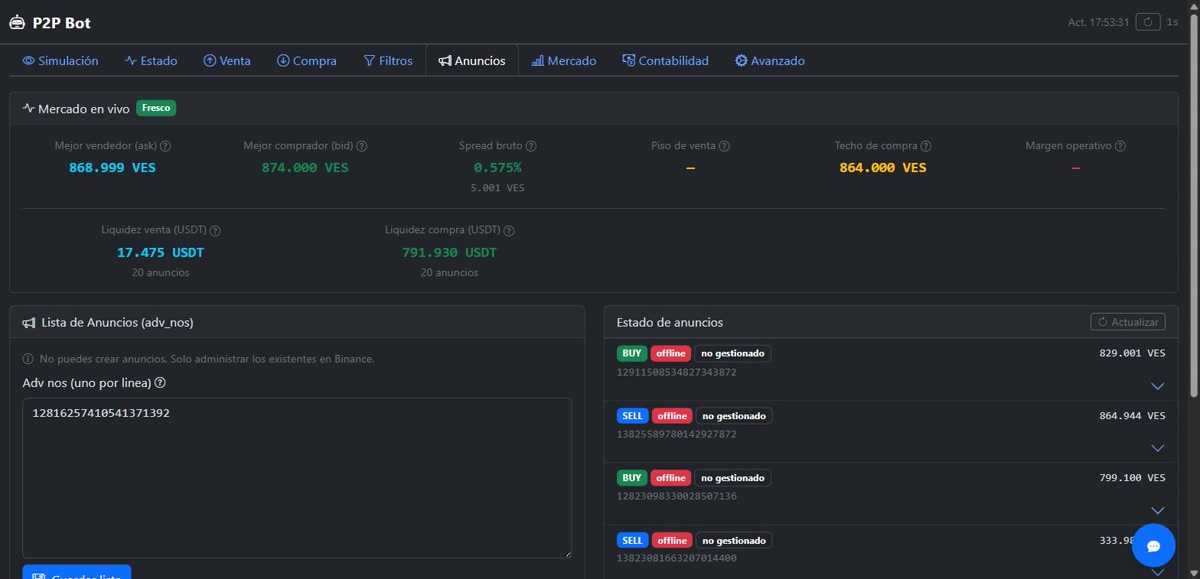The width and height of the screenshot is (1200, 579).
Task: Click help icon beside Spread bruto
Action: click(531, 146)
